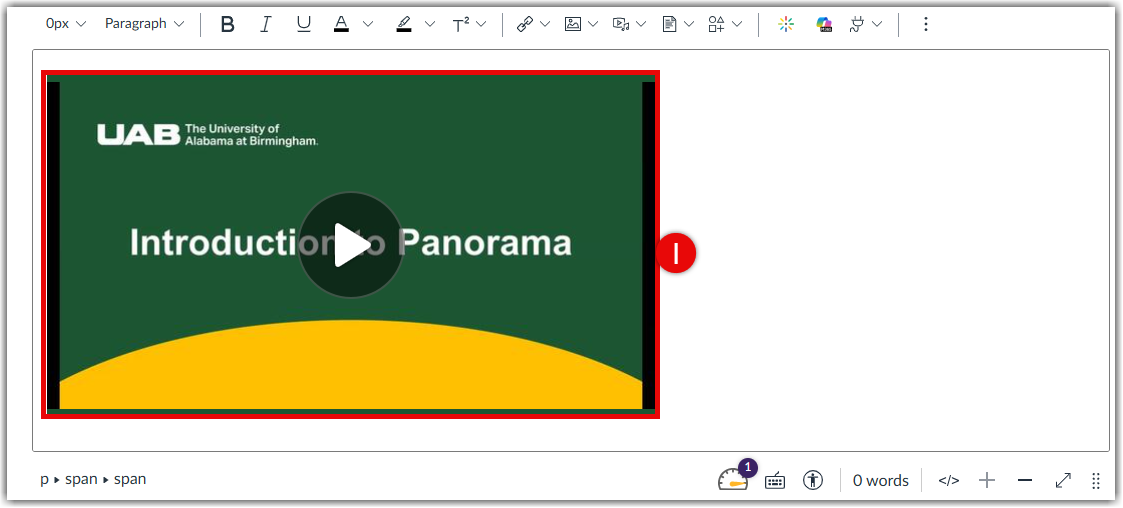Click the insert image icon
The image size is (1123, 508).
click(573, 24)
